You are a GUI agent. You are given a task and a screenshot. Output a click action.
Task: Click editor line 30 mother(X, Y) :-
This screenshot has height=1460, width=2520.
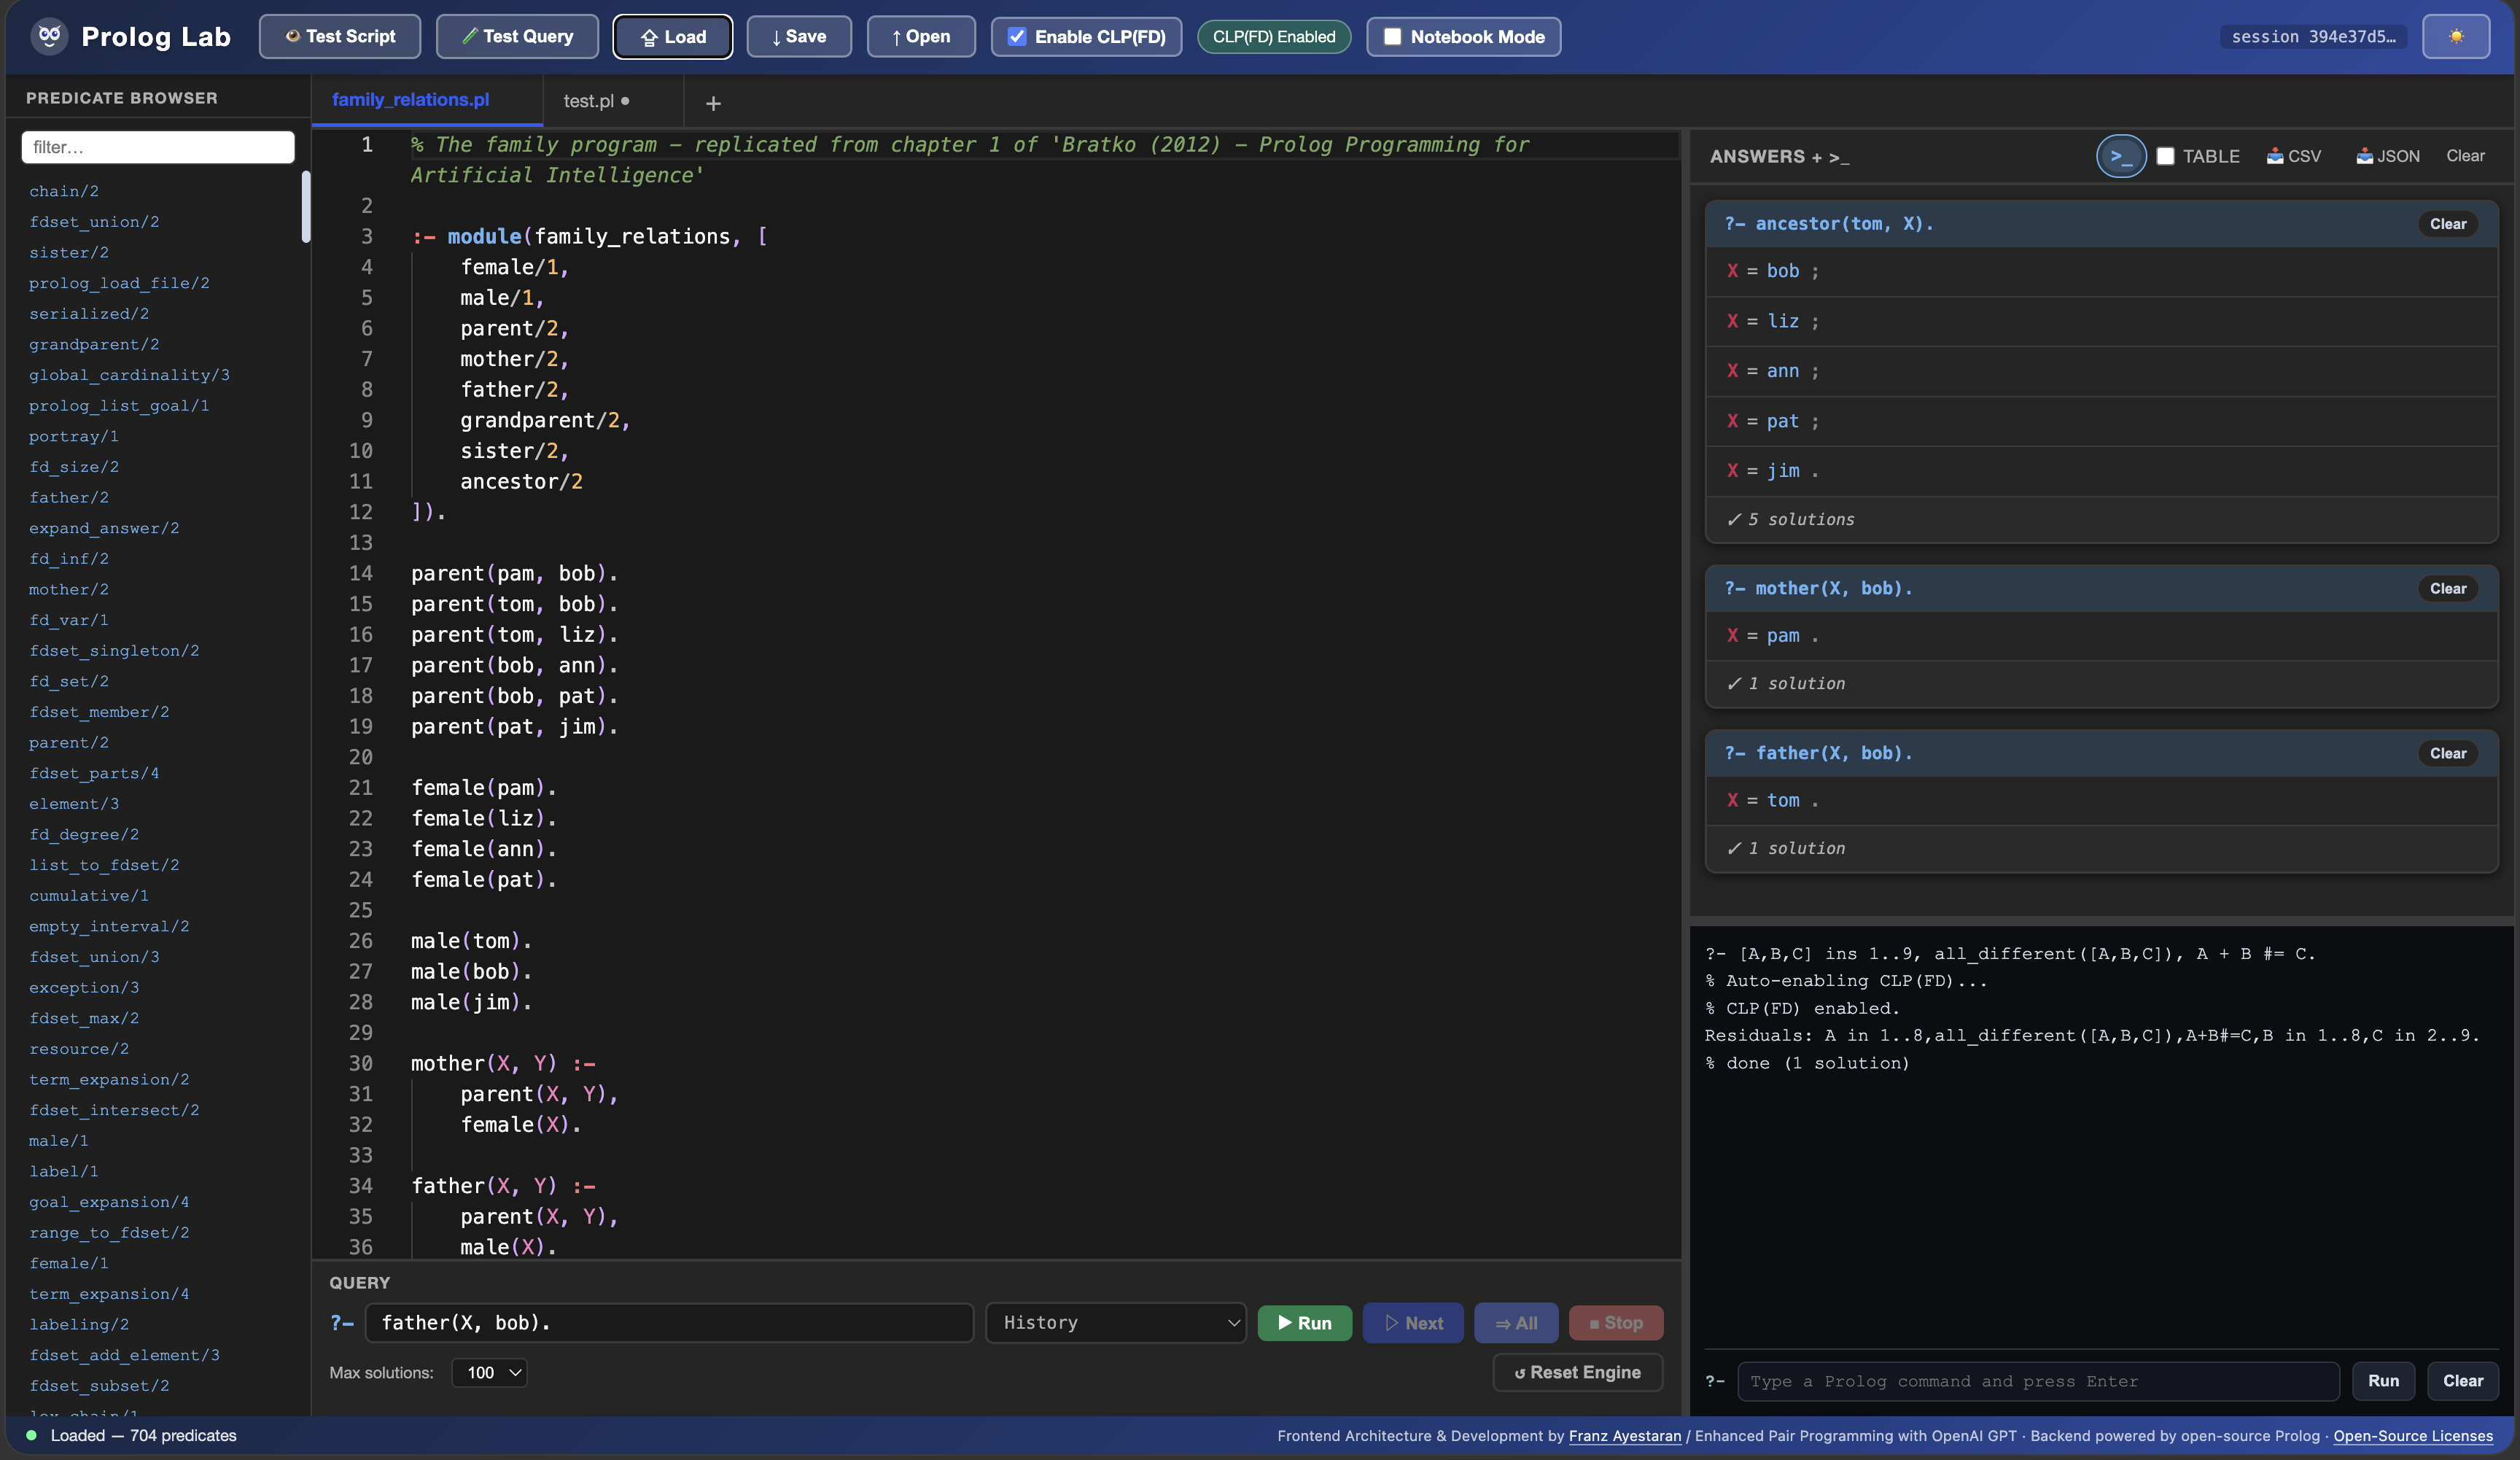503,1063
